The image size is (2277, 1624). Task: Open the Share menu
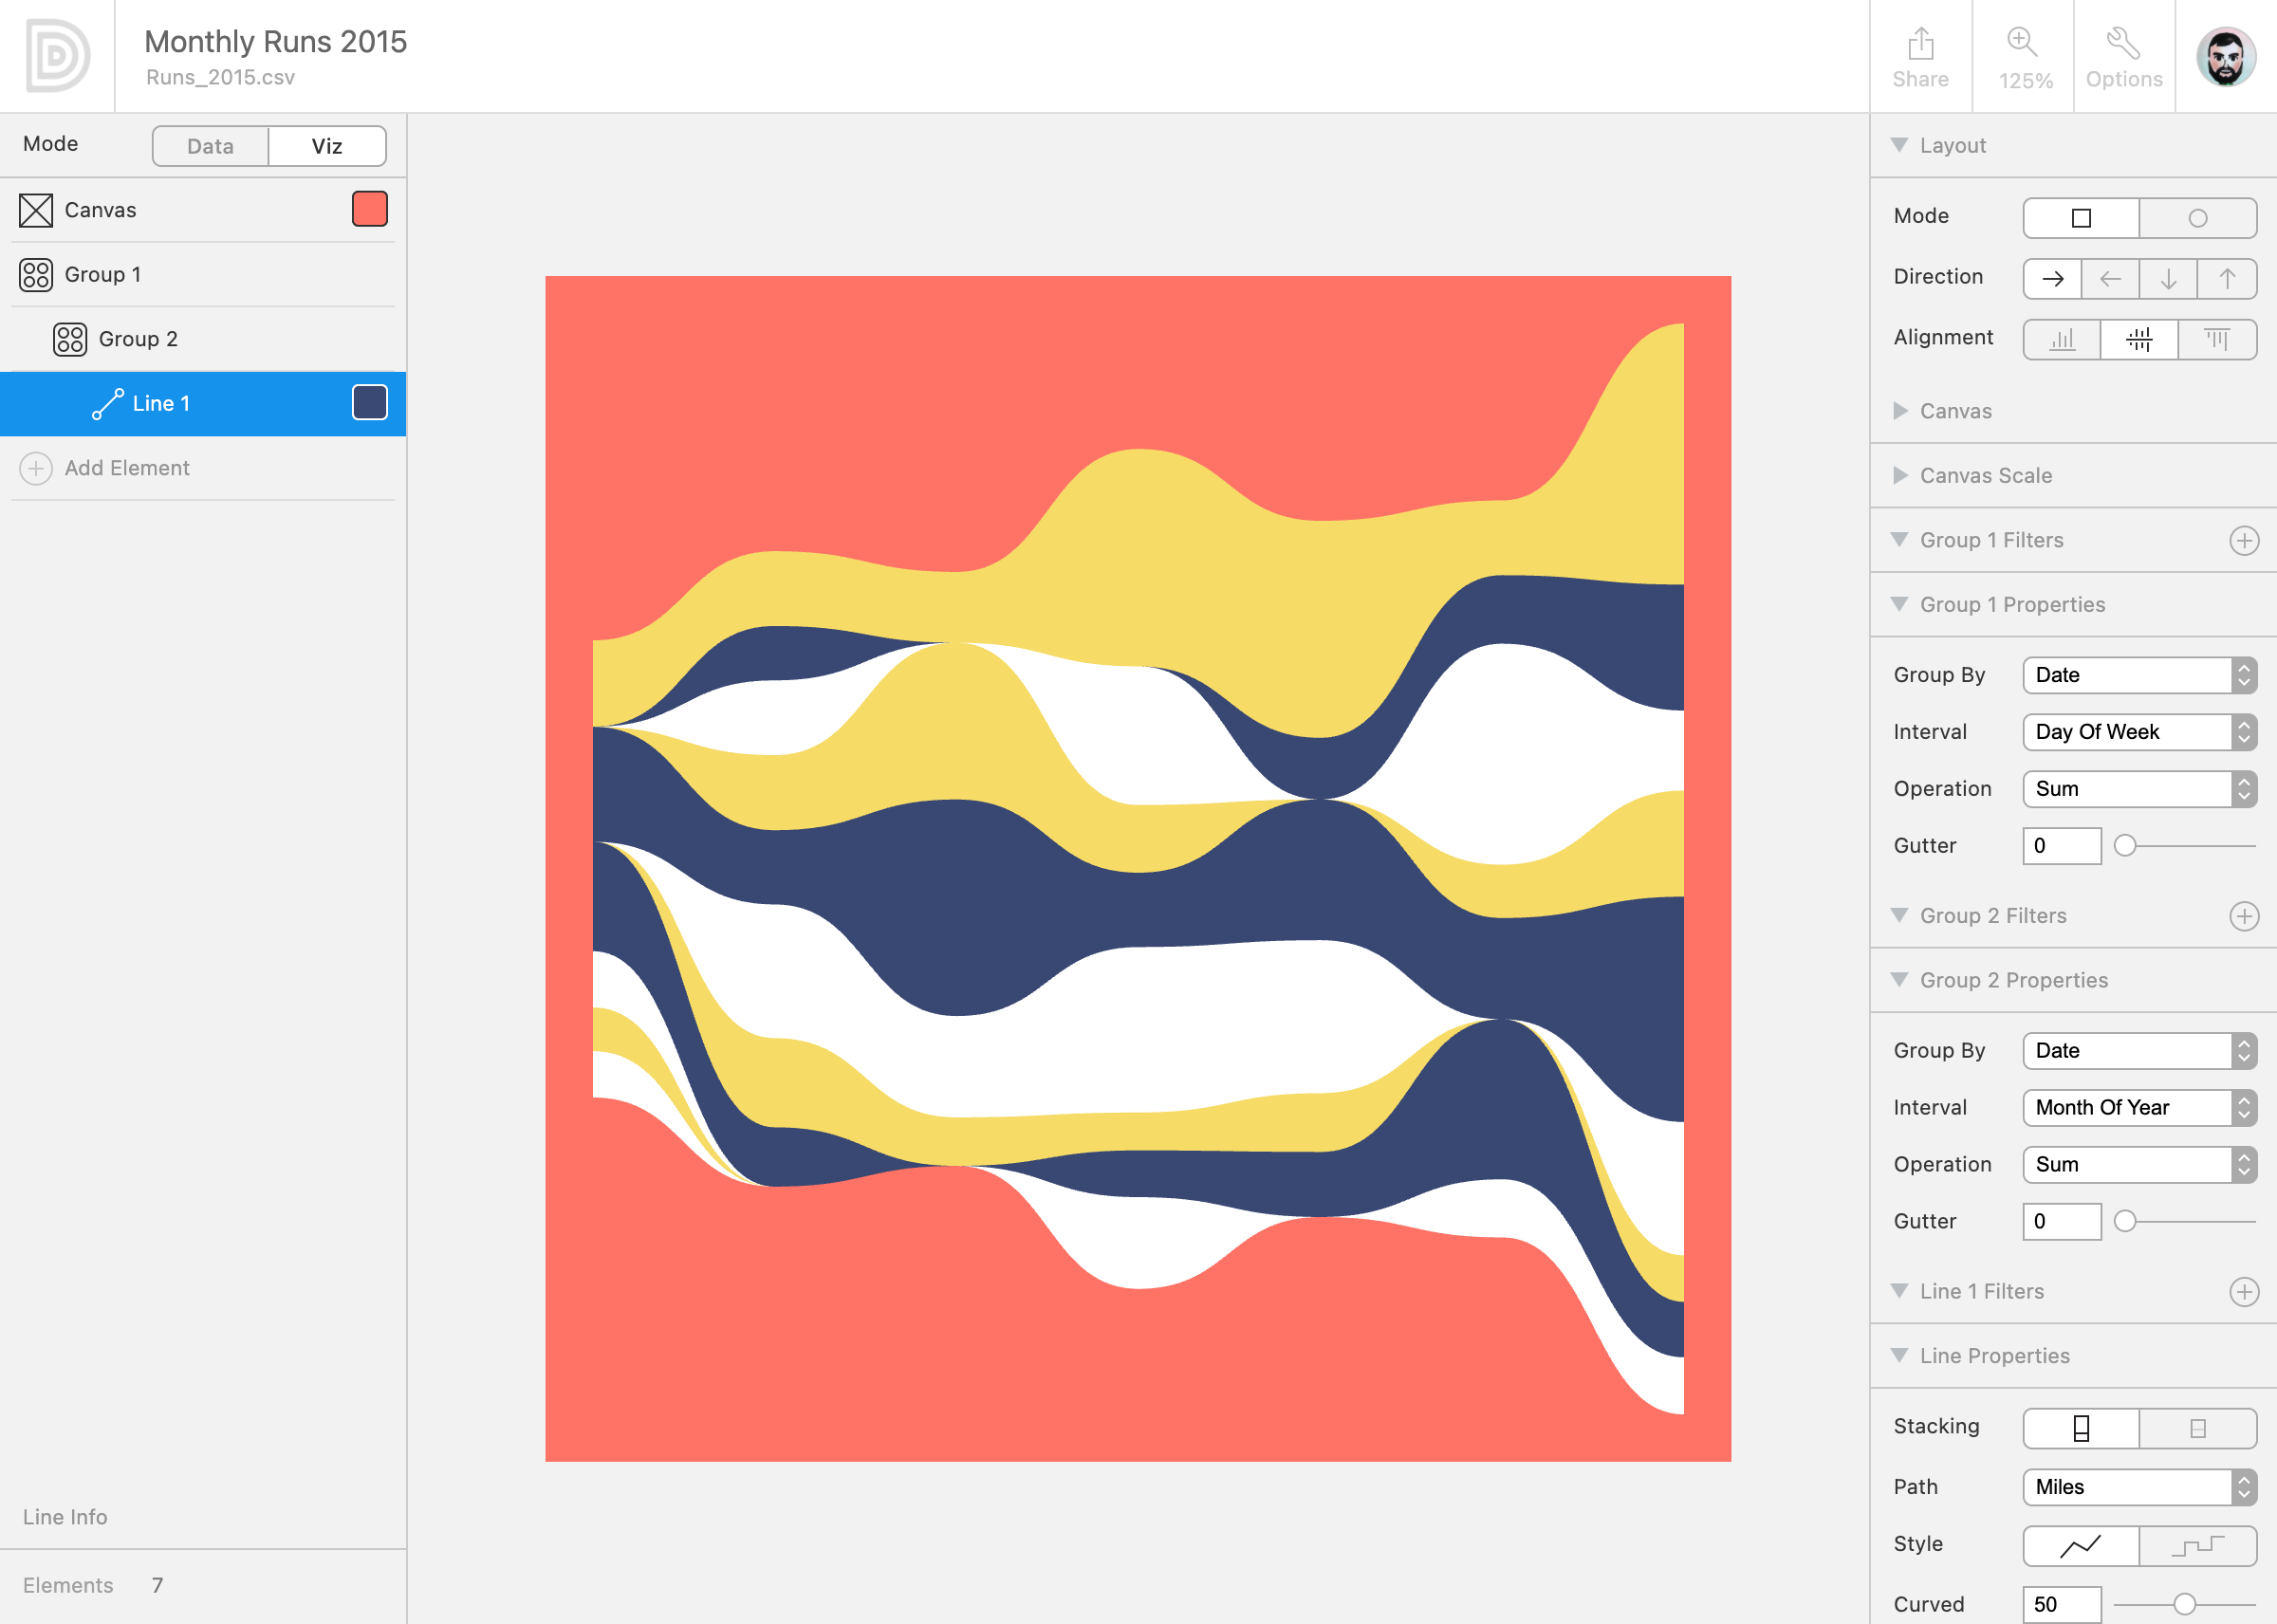1920,57
